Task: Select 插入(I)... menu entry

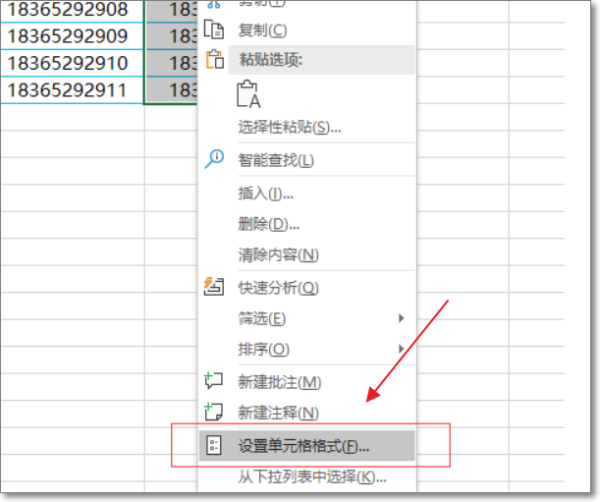Action: click(307, 193)
